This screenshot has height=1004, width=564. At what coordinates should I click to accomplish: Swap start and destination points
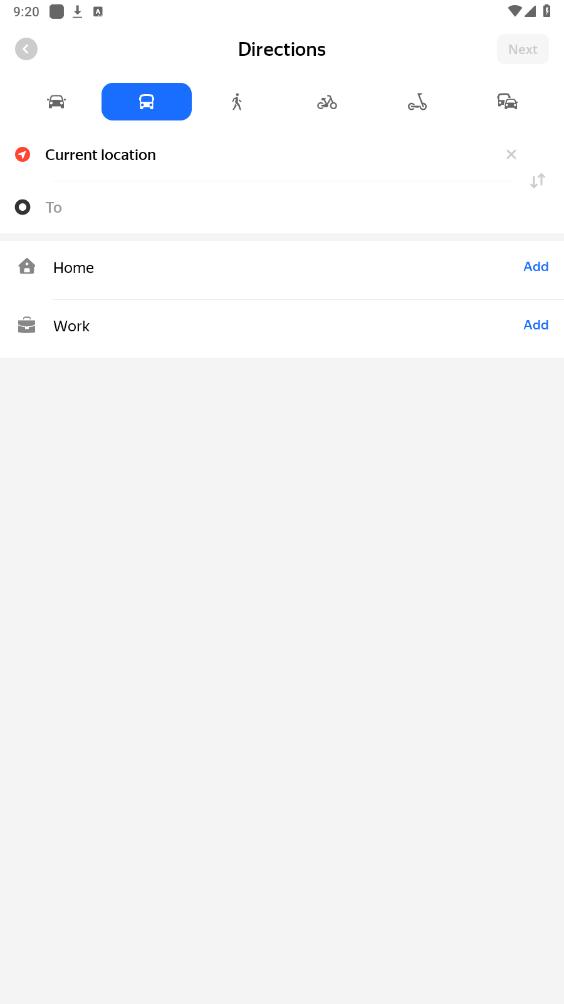[x=538, y=181]
